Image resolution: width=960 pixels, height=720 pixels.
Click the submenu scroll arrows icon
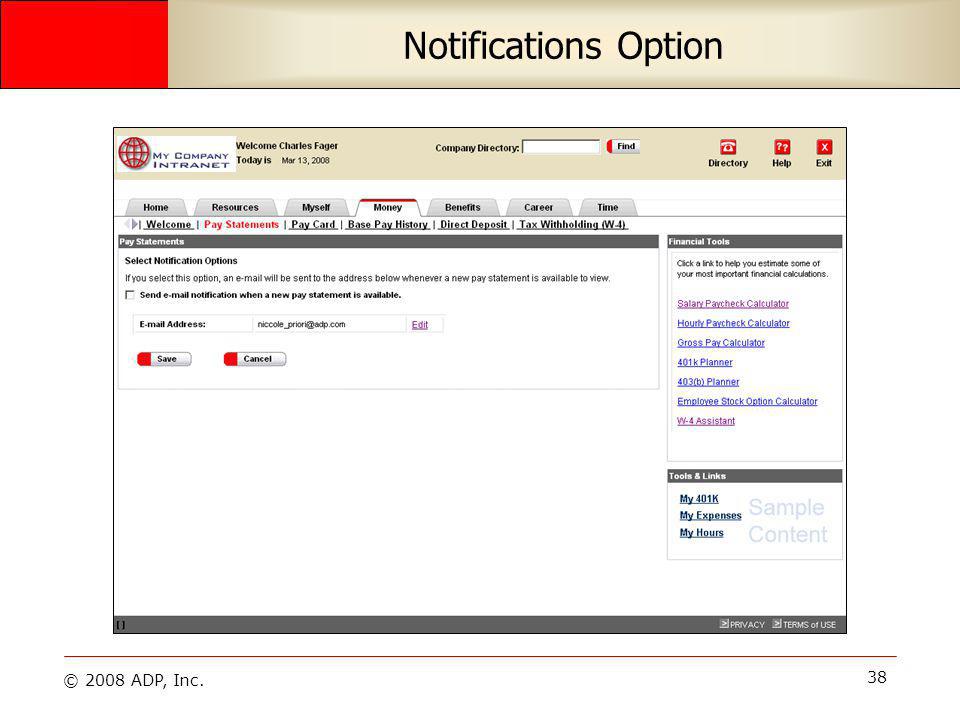point(132,224)
